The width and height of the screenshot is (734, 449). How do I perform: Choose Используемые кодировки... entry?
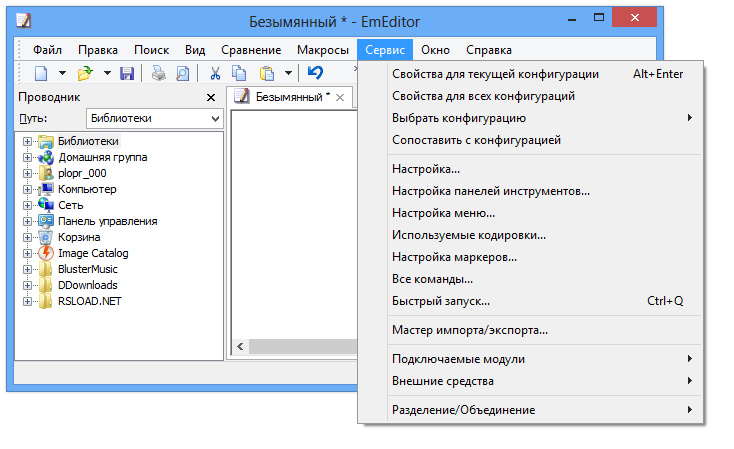(531, 235)
